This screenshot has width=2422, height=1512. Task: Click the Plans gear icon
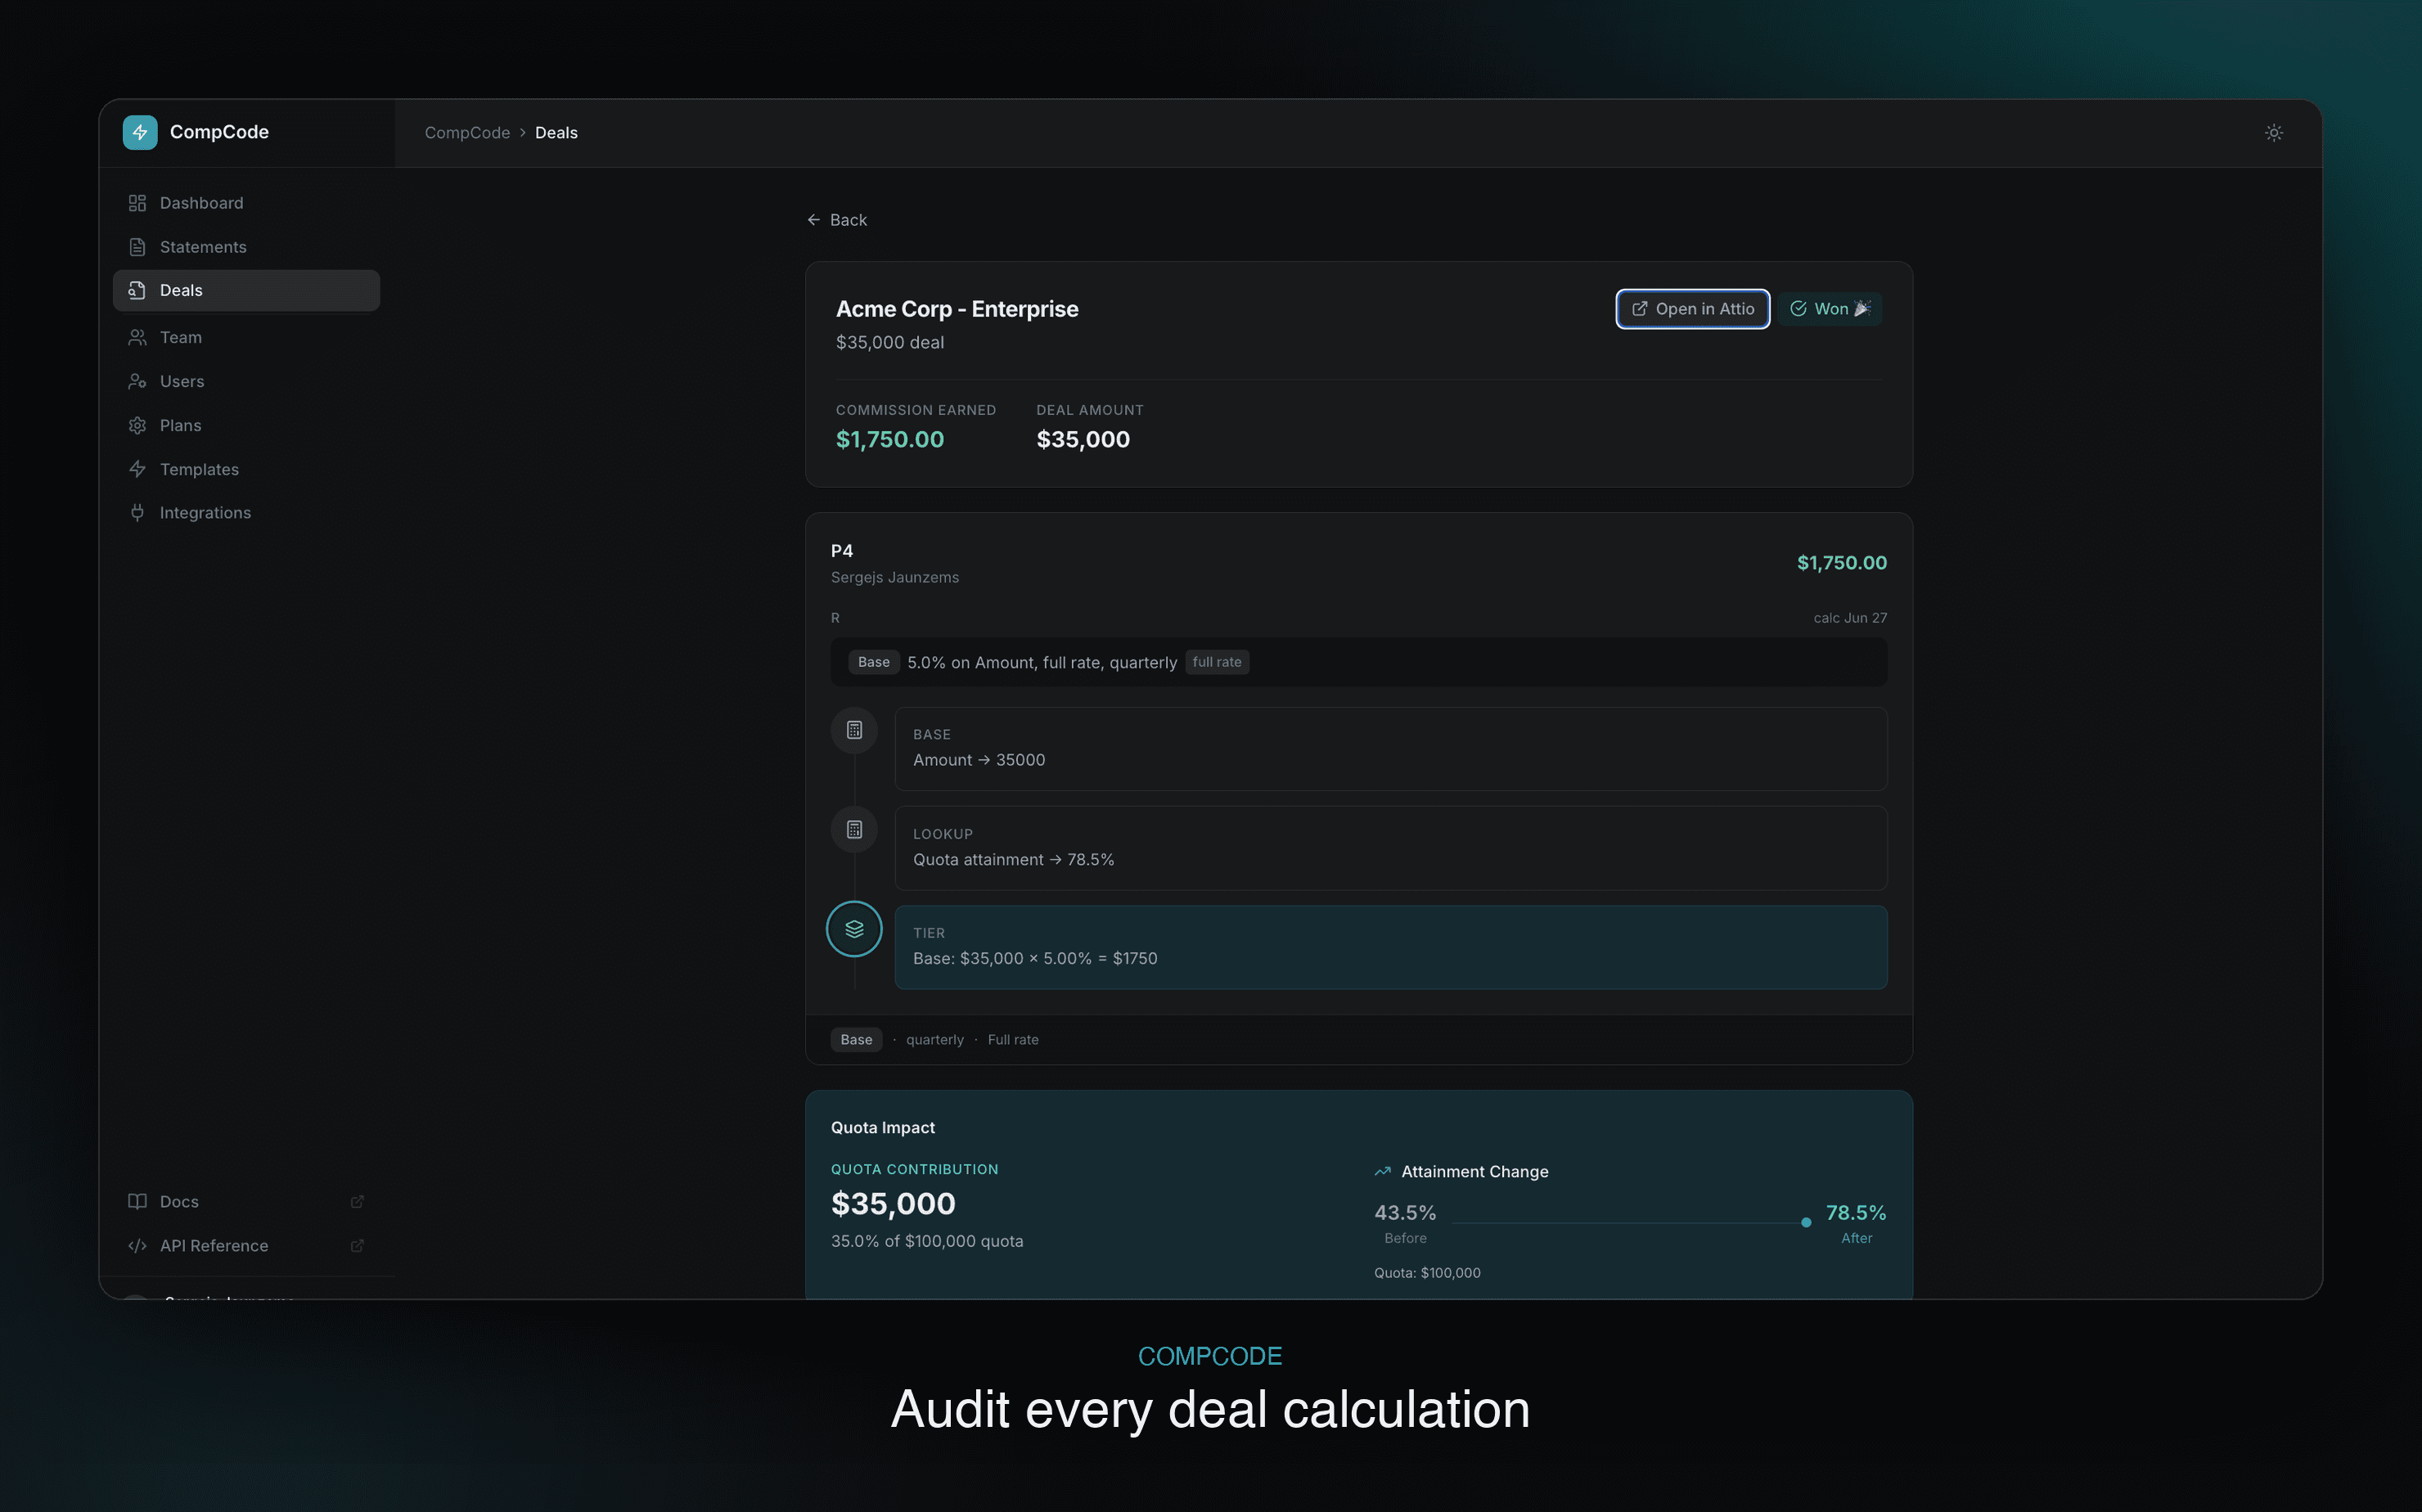137,426
